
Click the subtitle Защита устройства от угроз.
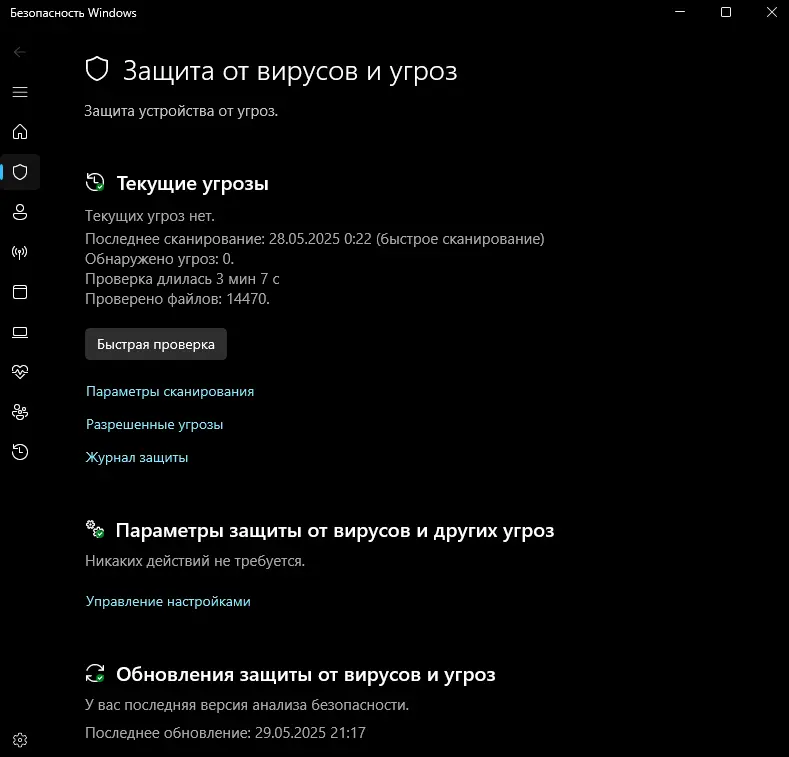pos(181,111)
